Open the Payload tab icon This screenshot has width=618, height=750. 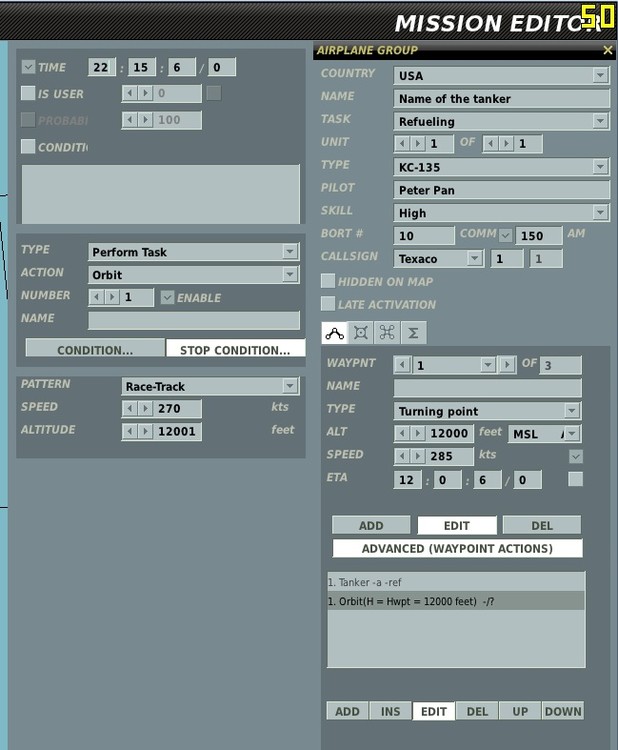pos(361,333)
